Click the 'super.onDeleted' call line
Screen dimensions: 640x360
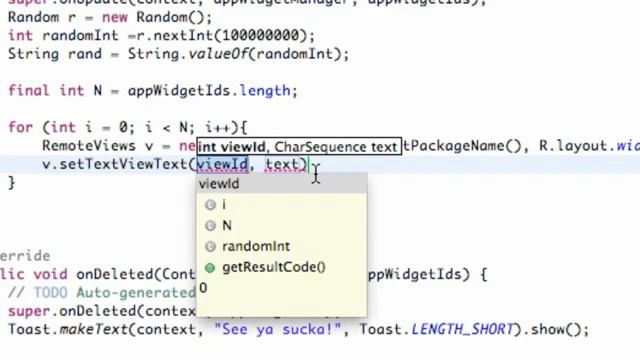pos(102,311)
